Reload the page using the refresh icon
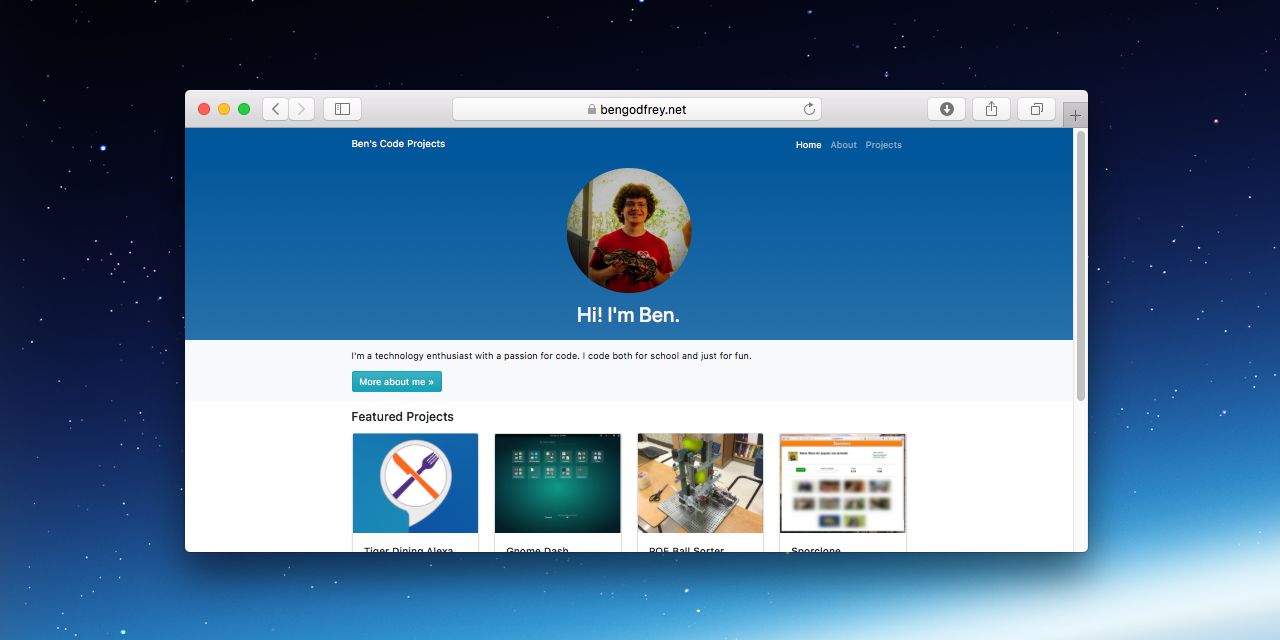Viewport: 1280px width, 640px height. [809, 109]
